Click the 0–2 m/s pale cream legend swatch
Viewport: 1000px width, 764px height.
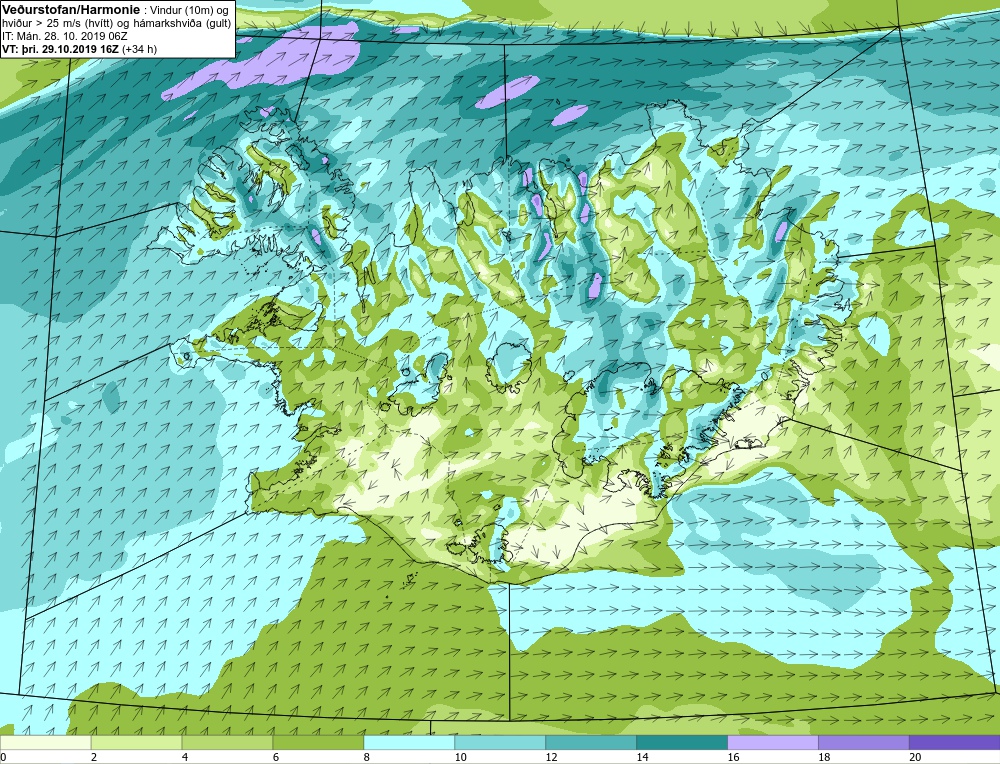pyautogui.click(x=46, y=742)
